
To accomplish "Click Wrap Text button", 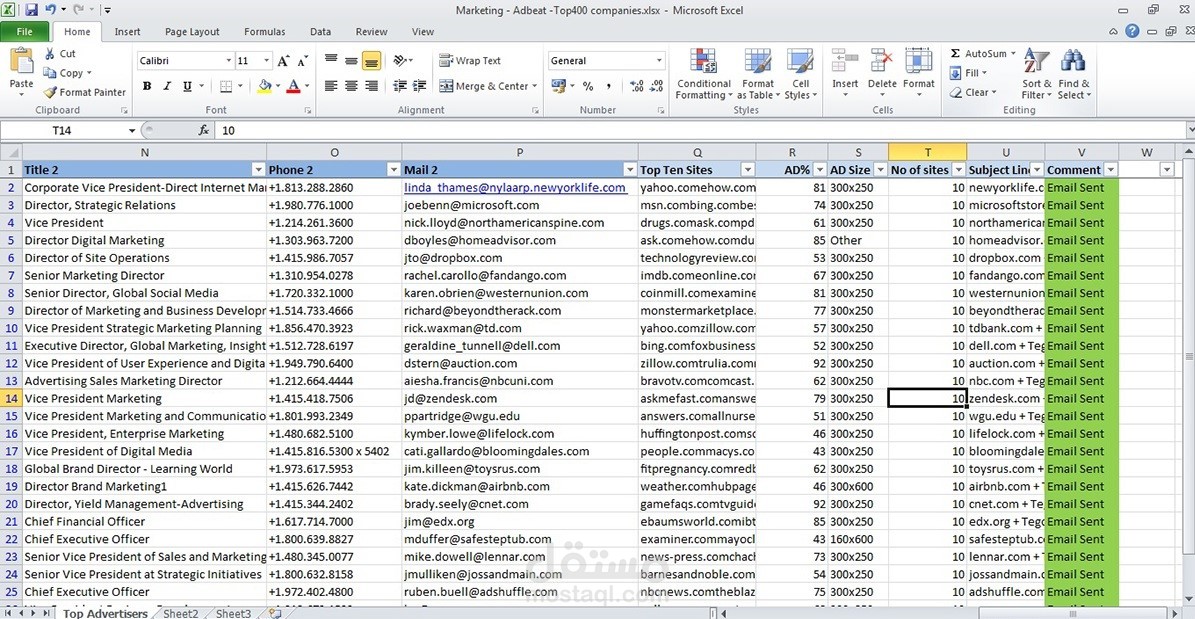I will pos(470,60).
